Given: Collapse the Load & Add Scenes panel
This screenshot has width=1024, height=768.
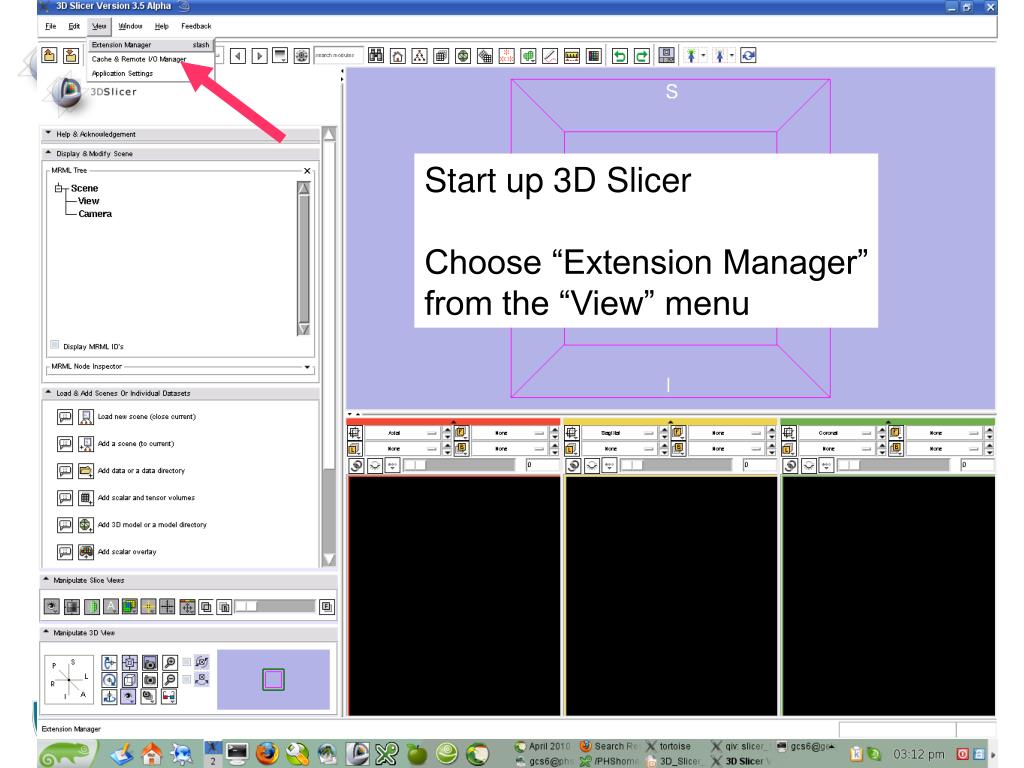Looking at the screenshot, I should click(x=48, y=392).
